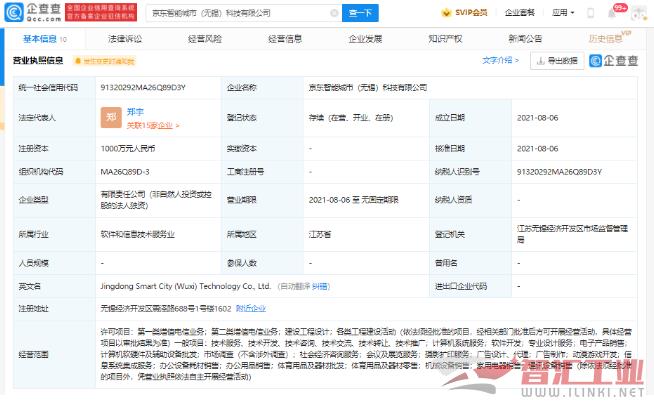Click the yellow tag beside 营业执照信息
The image size is (654, 407).
point(104,61)
